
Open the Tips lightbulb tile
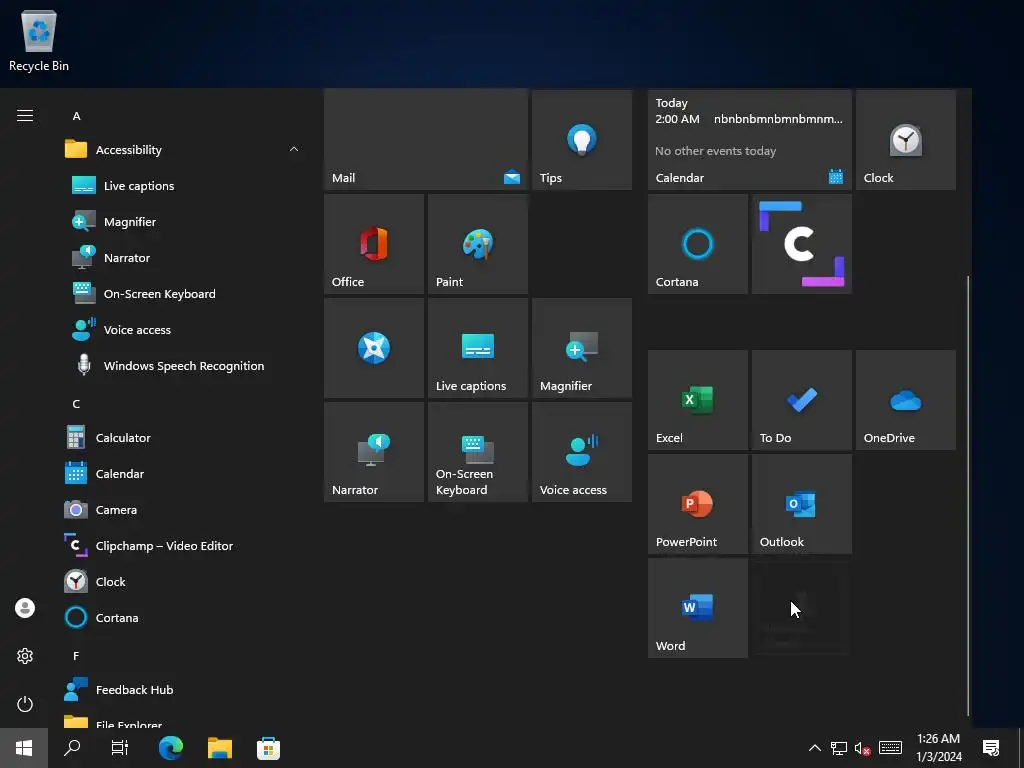pyautogui.click(x=582, y=140)
